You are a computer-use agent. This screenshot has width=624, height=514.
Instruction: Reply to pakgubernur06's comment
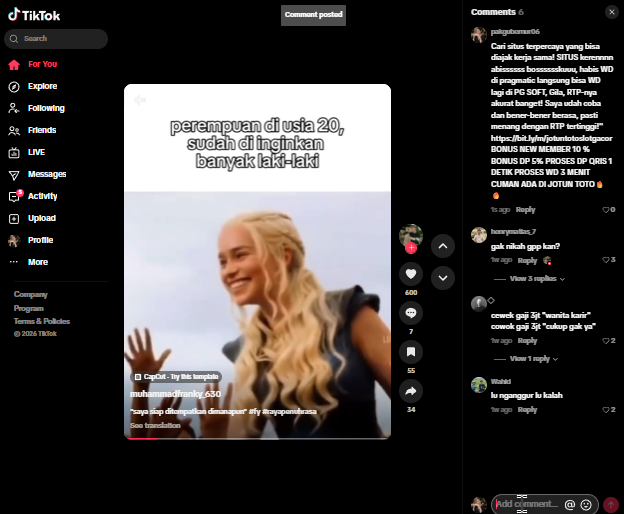coord(525,209)
